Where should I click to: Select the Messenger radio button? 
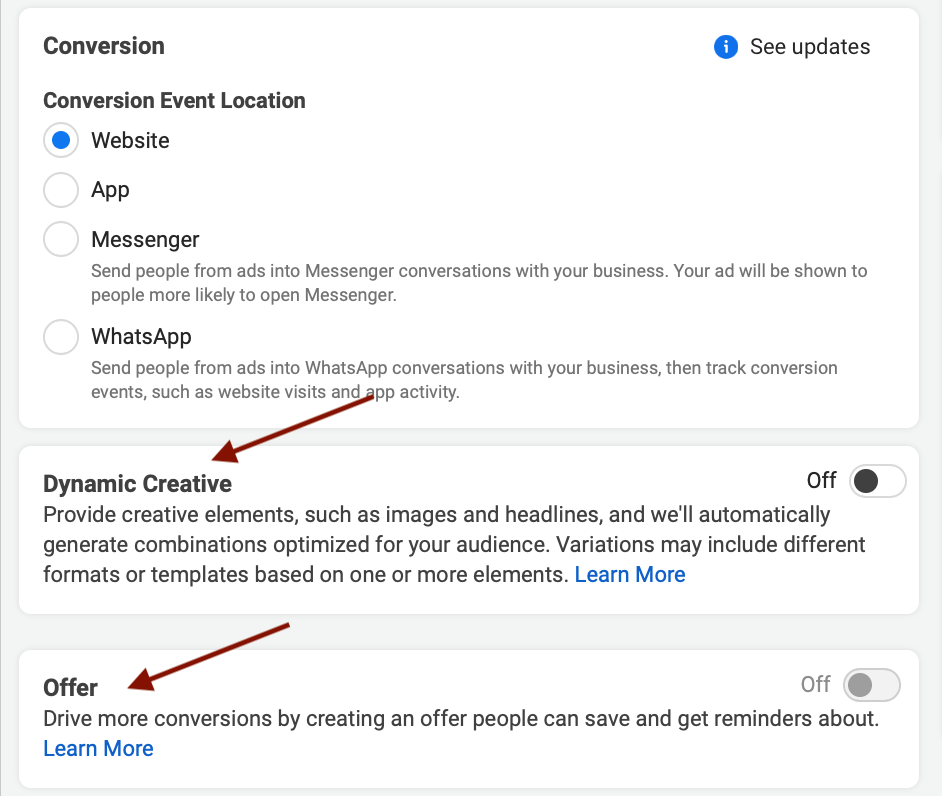tap(61, 240)
